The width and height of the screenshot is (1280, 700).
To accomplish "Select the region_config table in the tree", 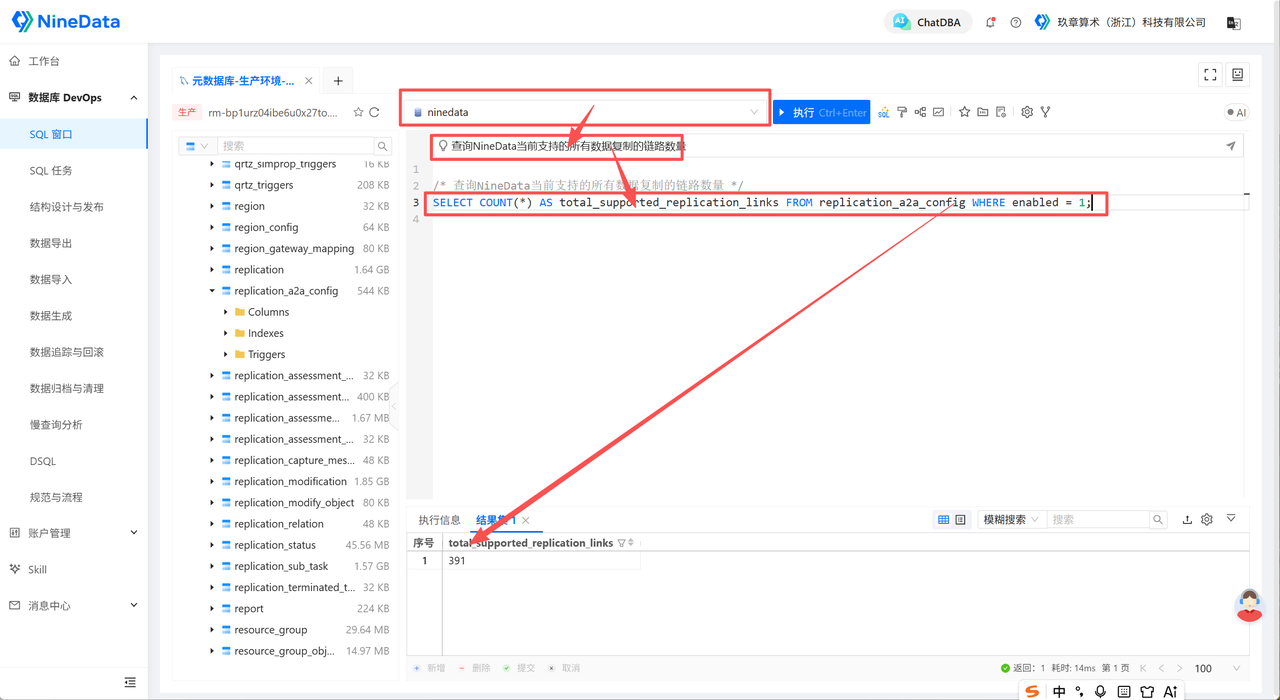I will (x=266, y=227).
